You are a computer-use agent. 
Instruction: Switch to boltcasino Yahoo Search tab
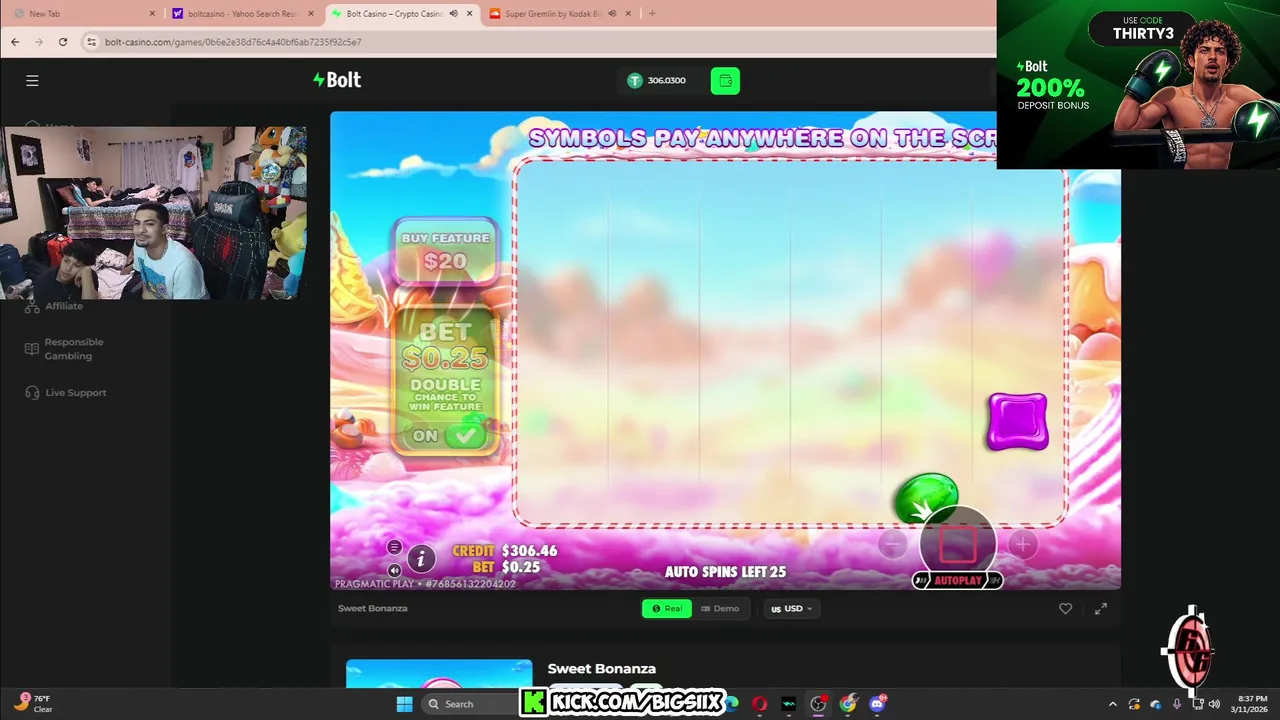[x=242, y=14]
